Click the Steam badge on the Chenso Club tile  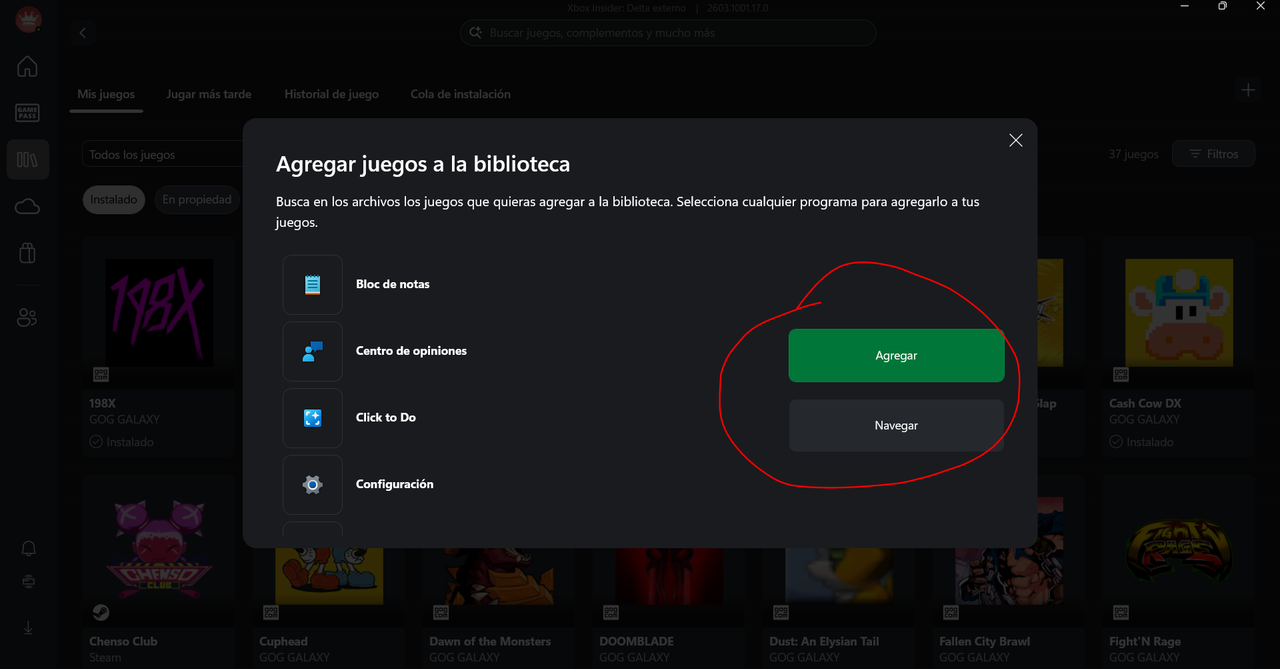101,612
